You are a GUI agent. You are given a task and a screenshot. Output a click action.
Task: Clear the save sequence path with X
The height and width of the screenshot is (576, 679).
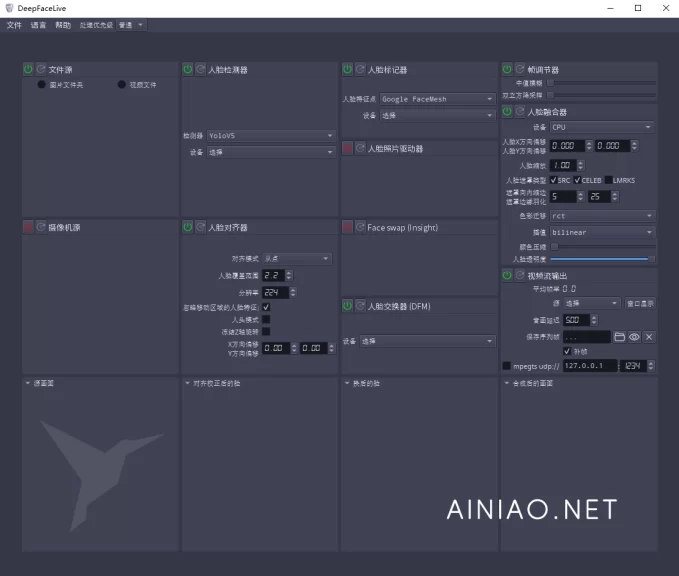[x=649, y=337]
